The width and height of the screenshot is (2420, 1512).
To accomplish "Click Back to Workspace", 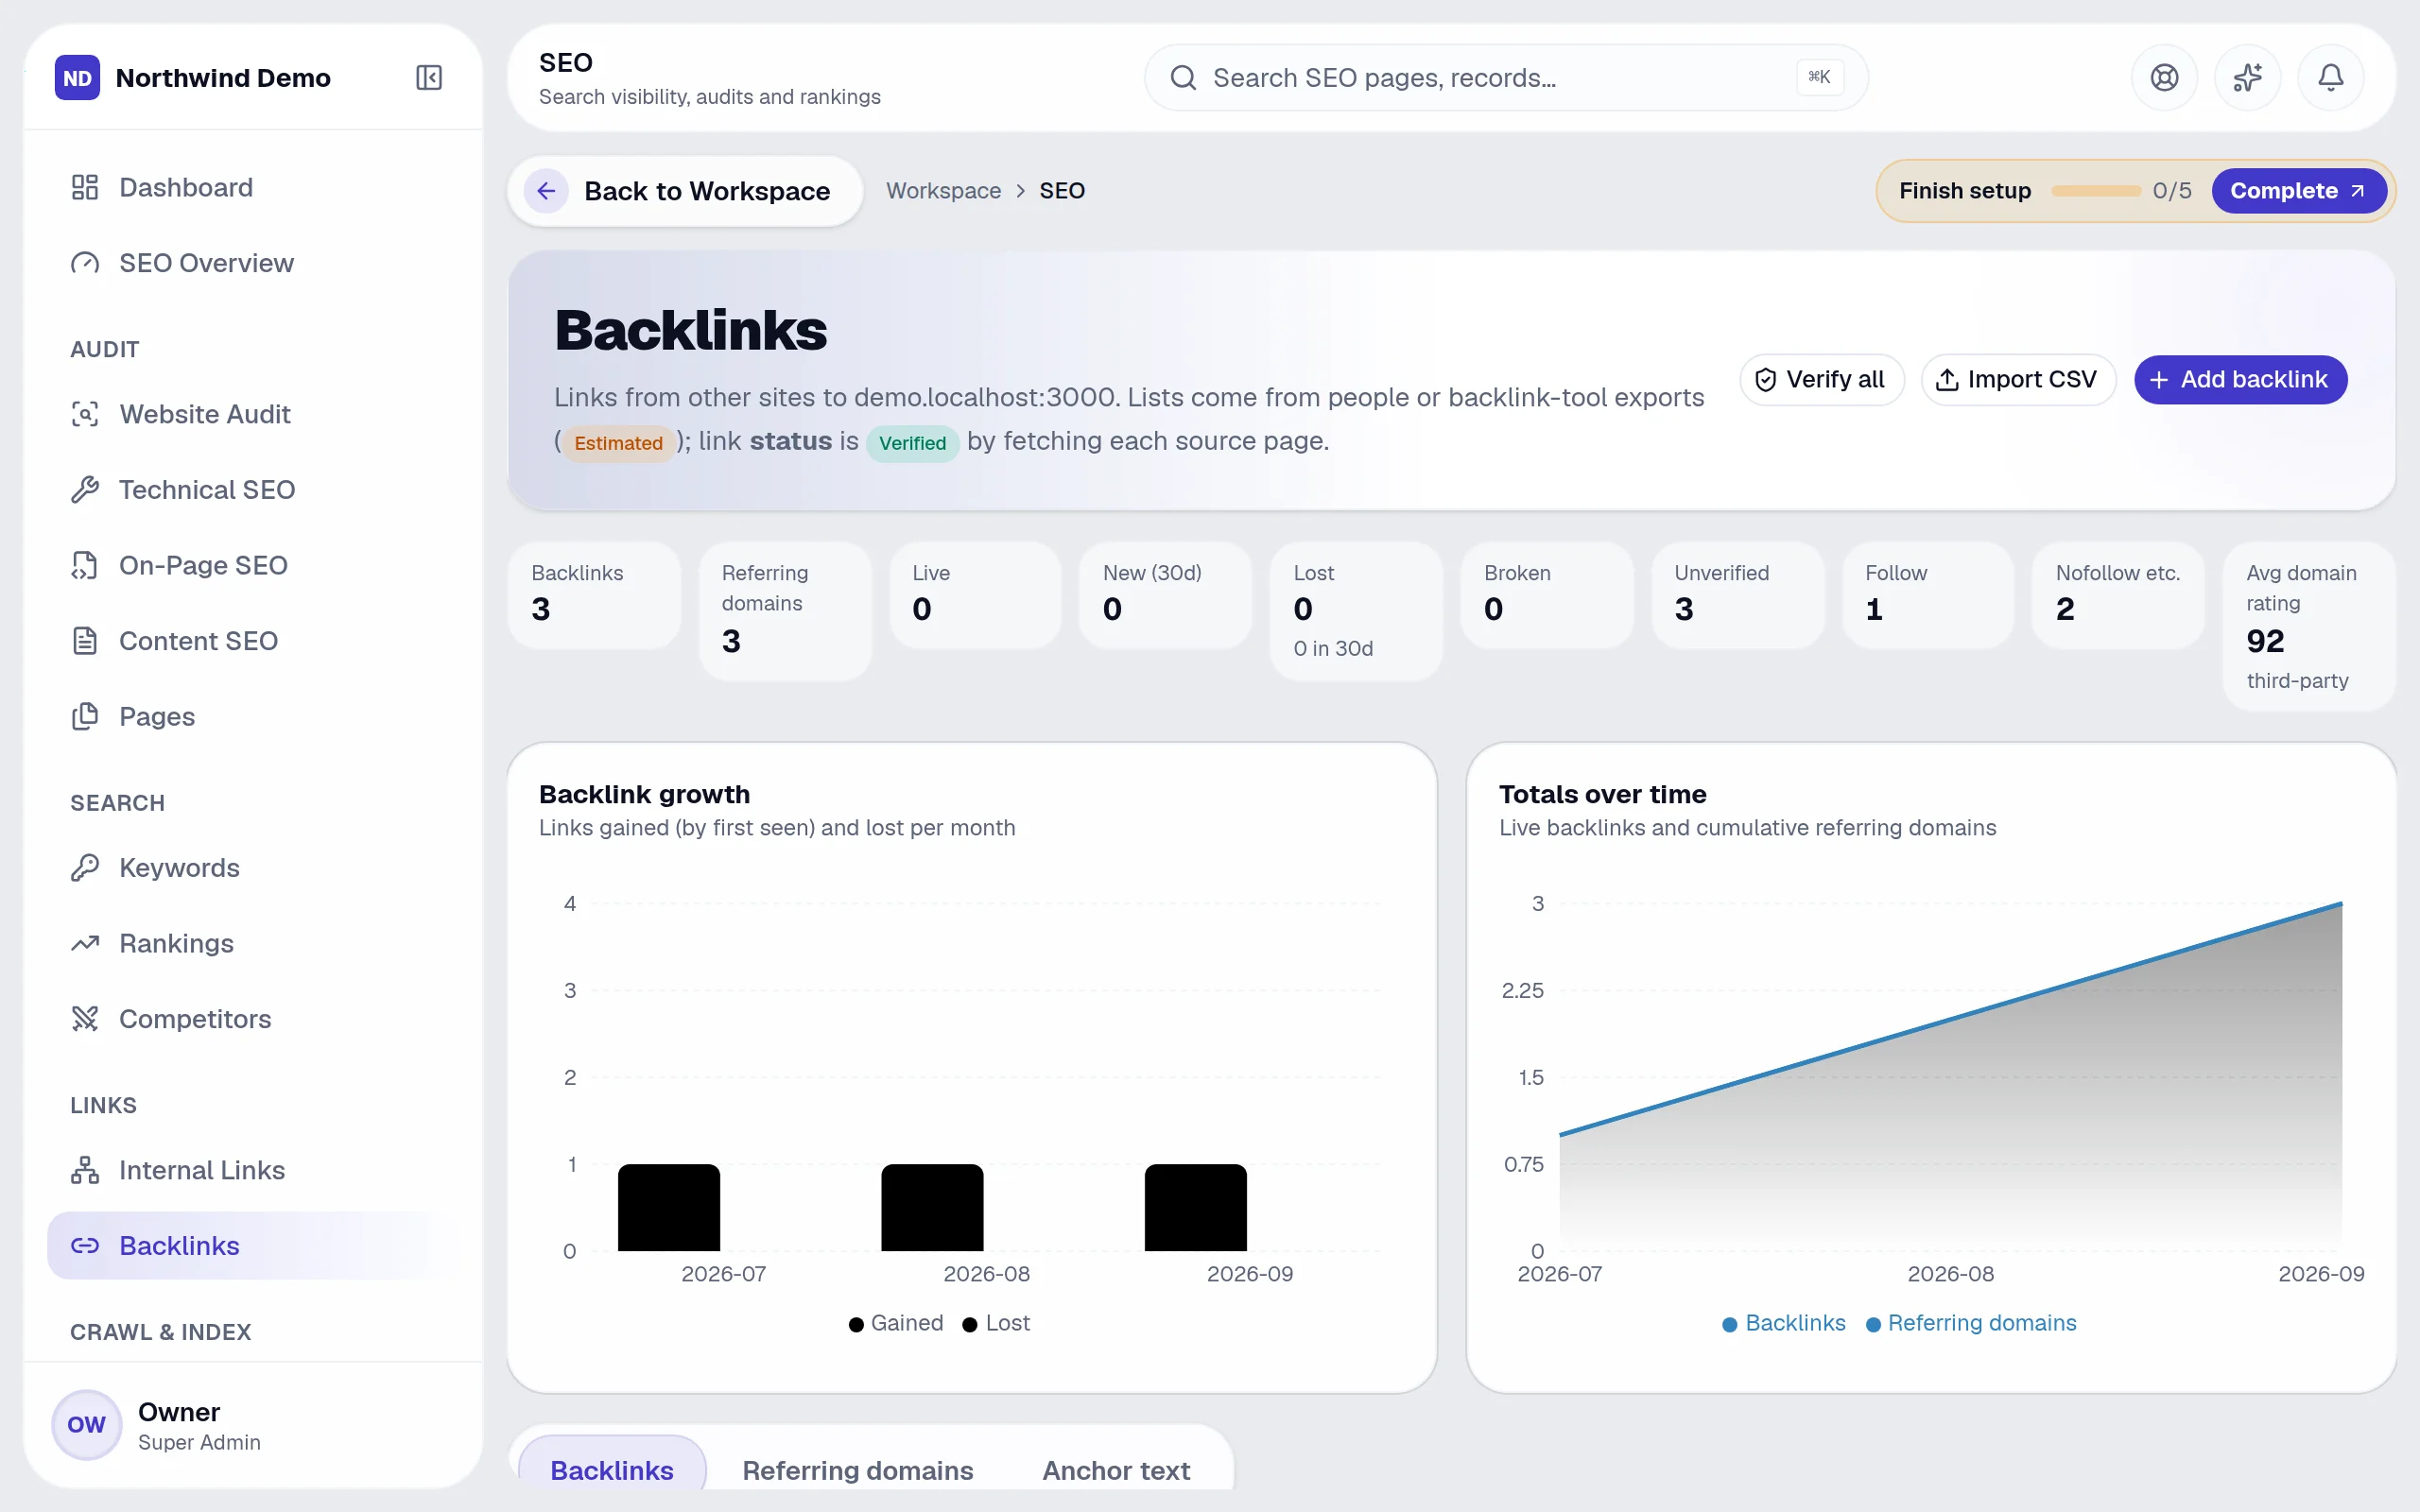I will click(685, 190).
